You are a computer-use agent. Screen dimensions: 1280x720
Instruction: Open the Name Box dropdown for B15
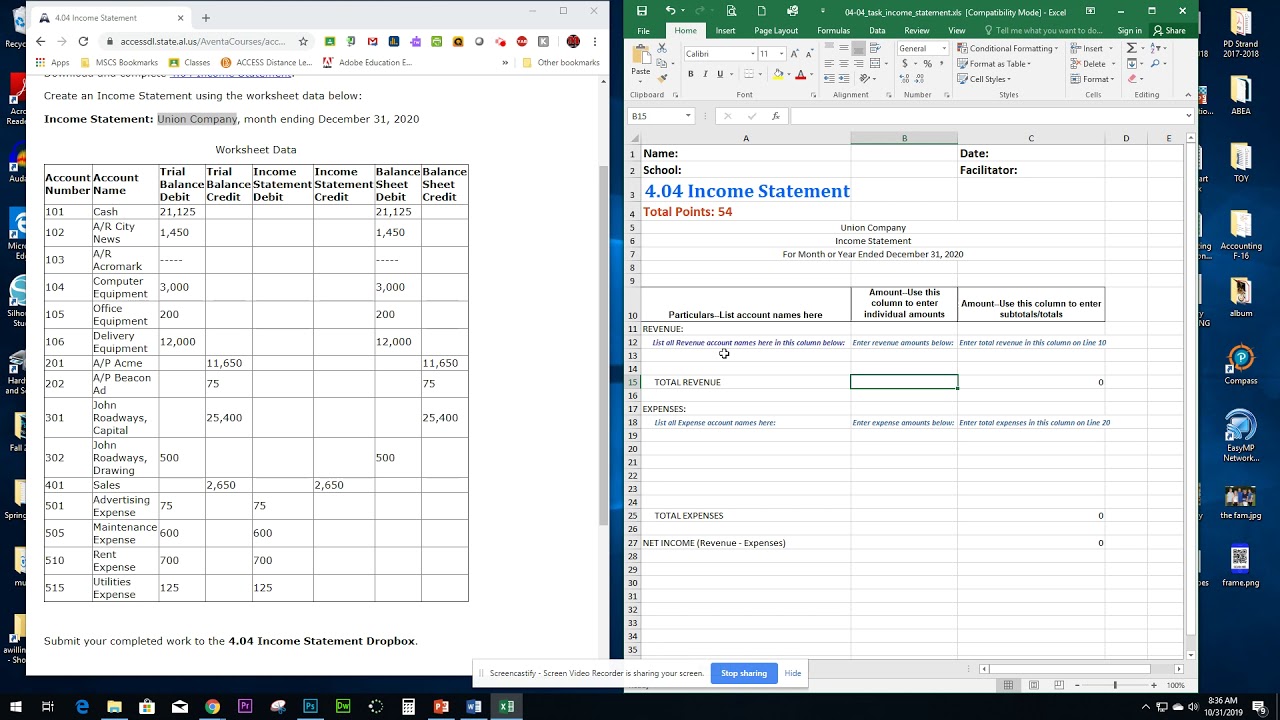tap(688, 116)
